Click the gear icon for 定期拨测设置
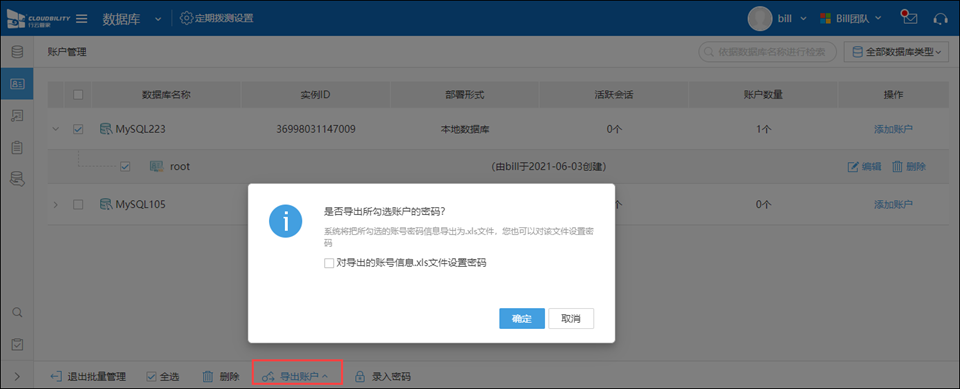 [x=186, y=18]
